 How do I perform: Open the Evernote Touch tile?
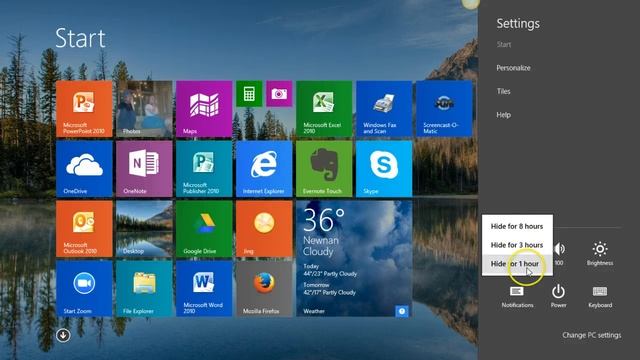coord(324,169)
